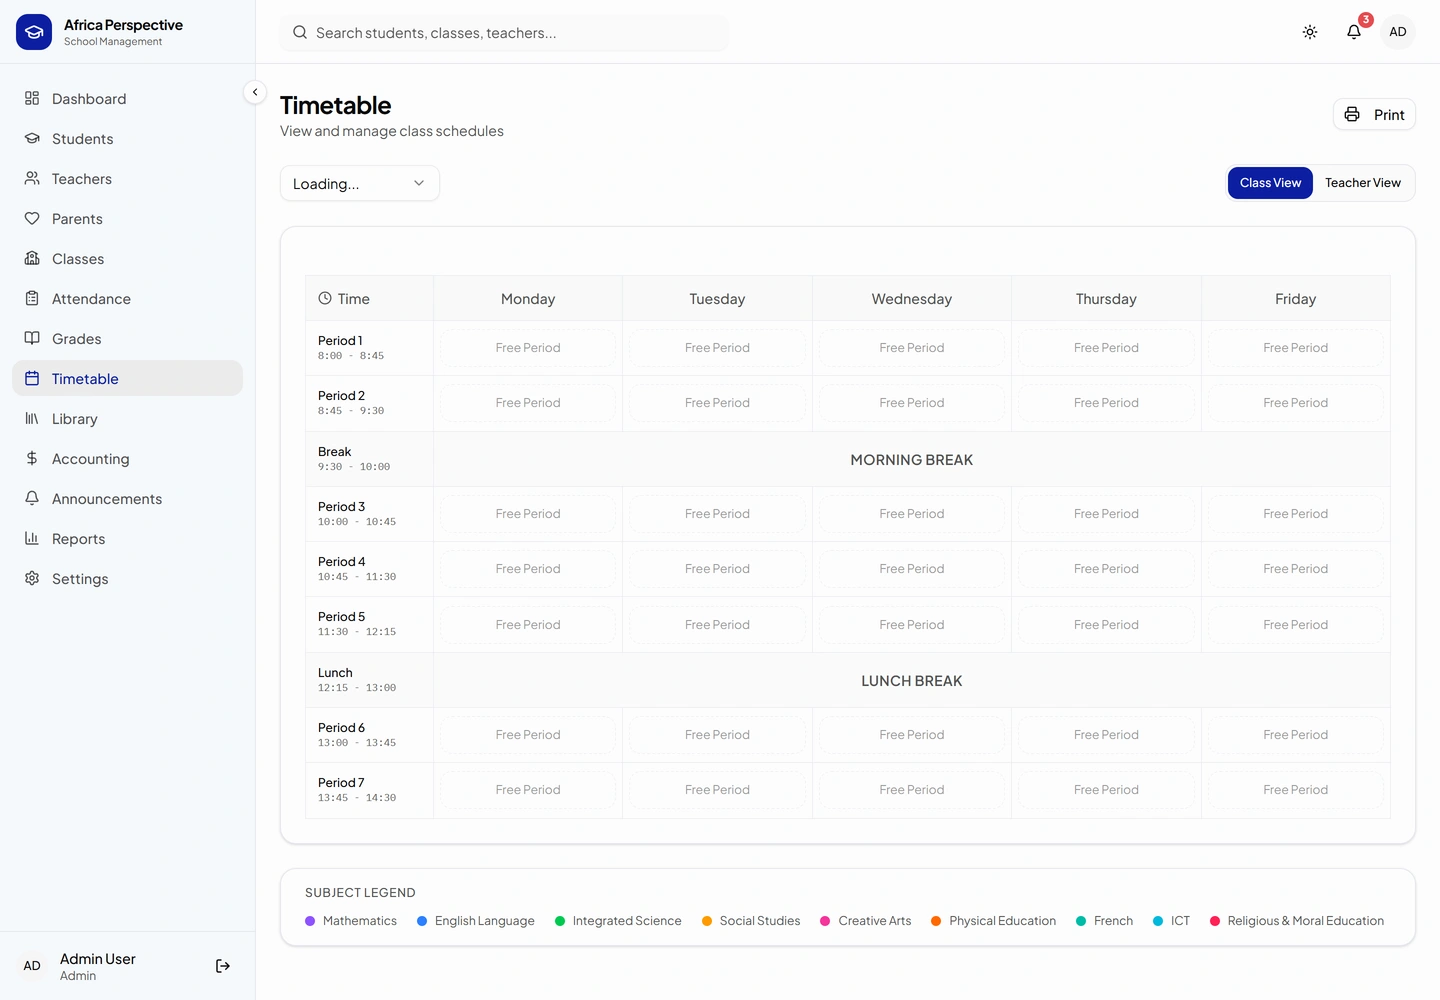
Task: Click the Physical Education orange legend dot
Action: [x=936, y=921]
